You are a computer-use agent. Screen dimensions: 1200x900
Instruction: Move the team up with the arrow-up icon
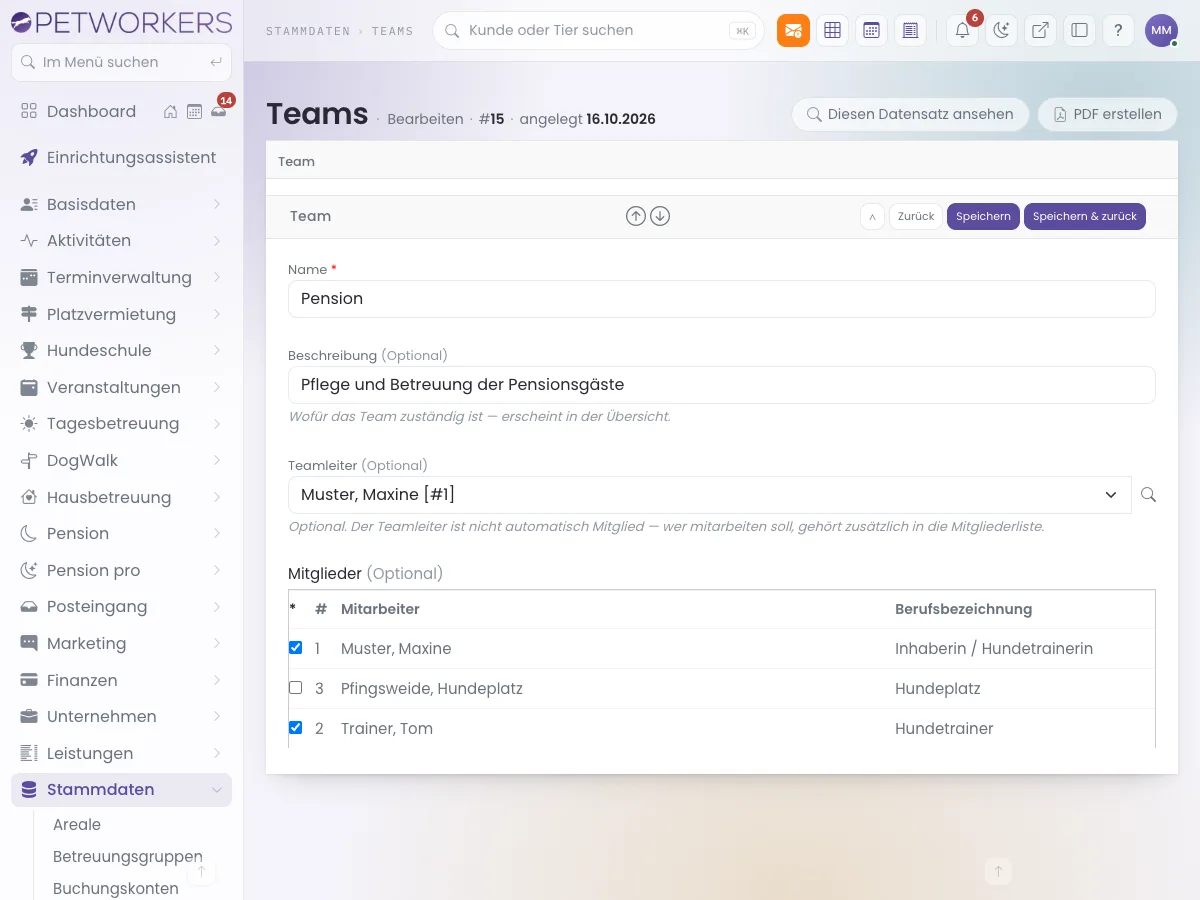point(636,216)
